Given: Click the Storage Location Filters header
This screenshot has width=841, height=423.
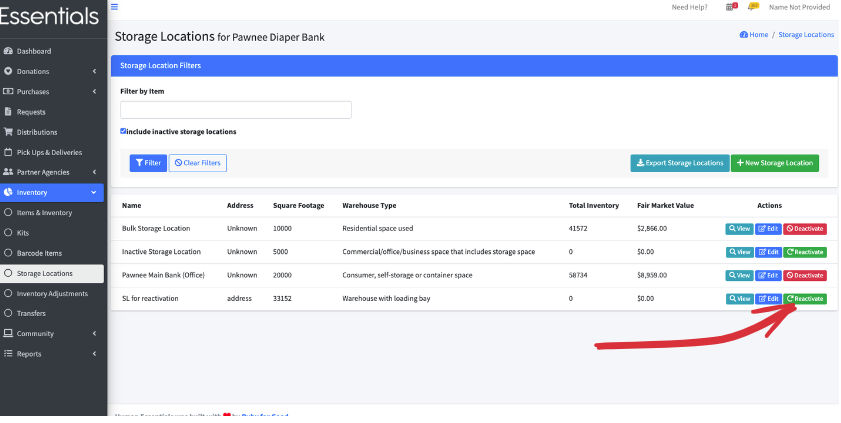Looking at the screenshot, I should 474,65.
